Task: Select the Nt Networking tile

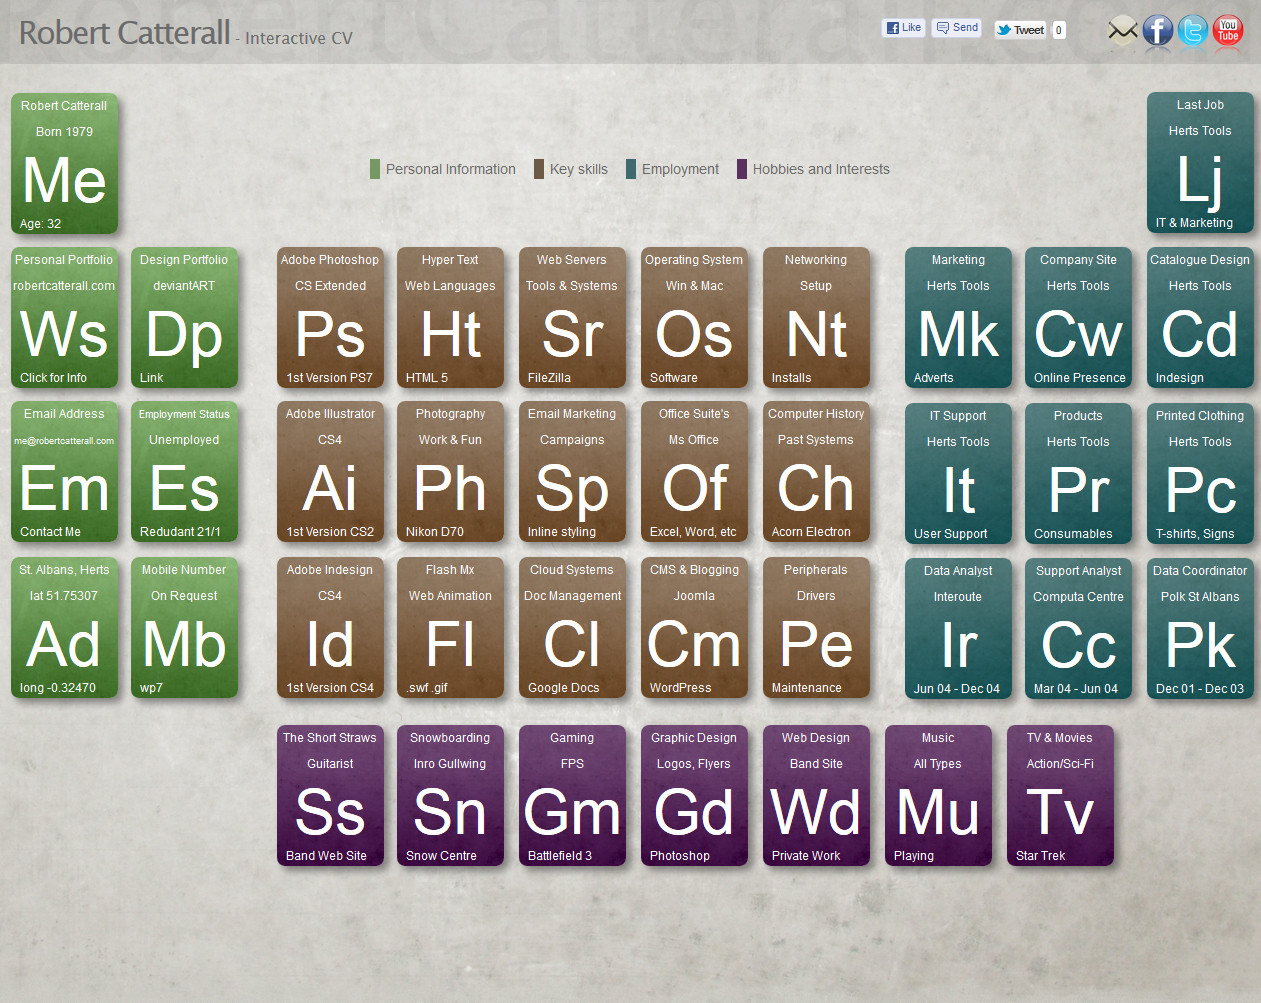Action: click(x=816, y=318)
